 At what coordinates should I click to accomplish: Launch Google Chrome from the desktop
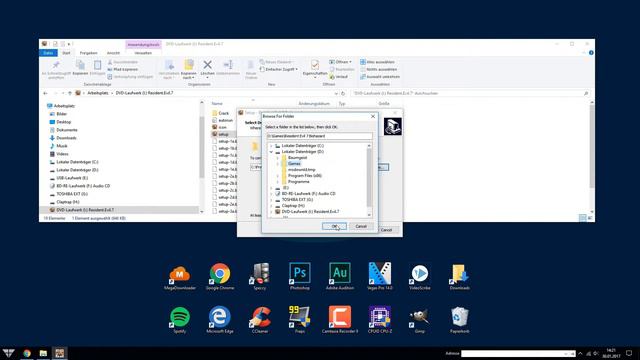point(220,276)
